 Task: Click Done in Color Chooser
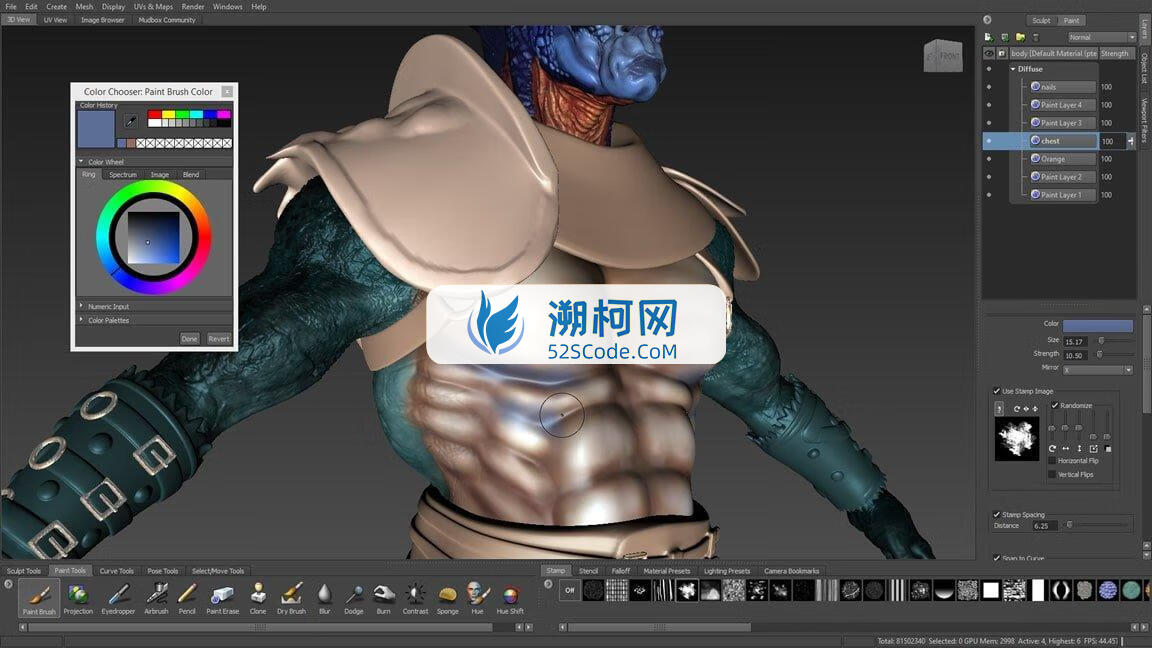[x=190, y=339]
